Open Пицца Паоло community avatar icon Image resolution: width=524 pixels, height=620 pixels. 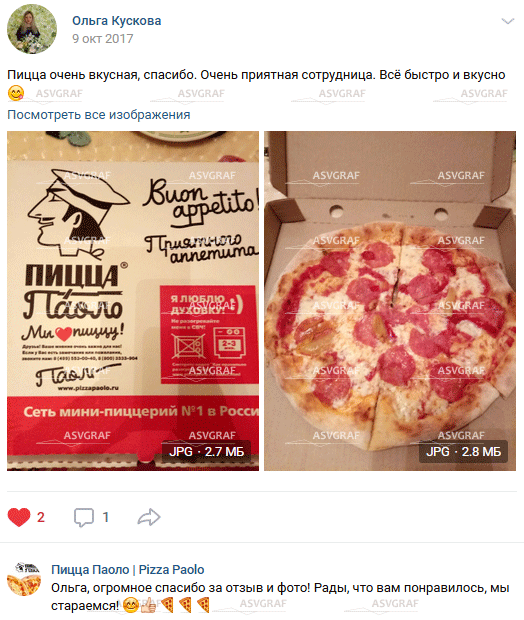tap(24, 579)
